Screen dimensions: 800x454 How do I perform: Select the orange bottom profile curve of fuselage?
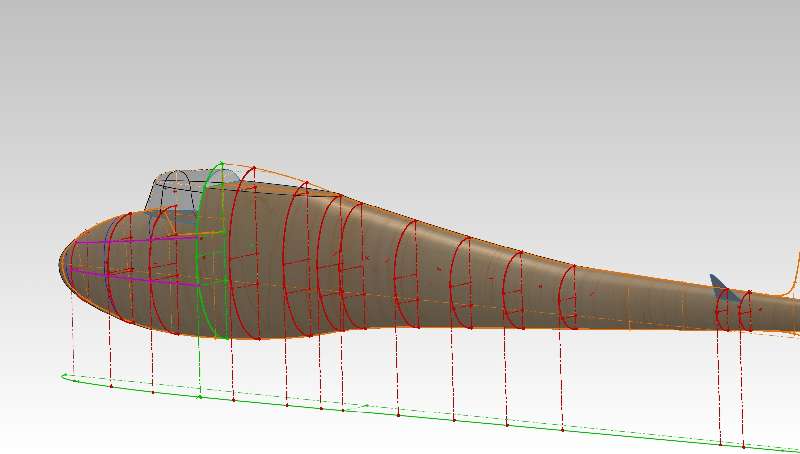[450, 327]
